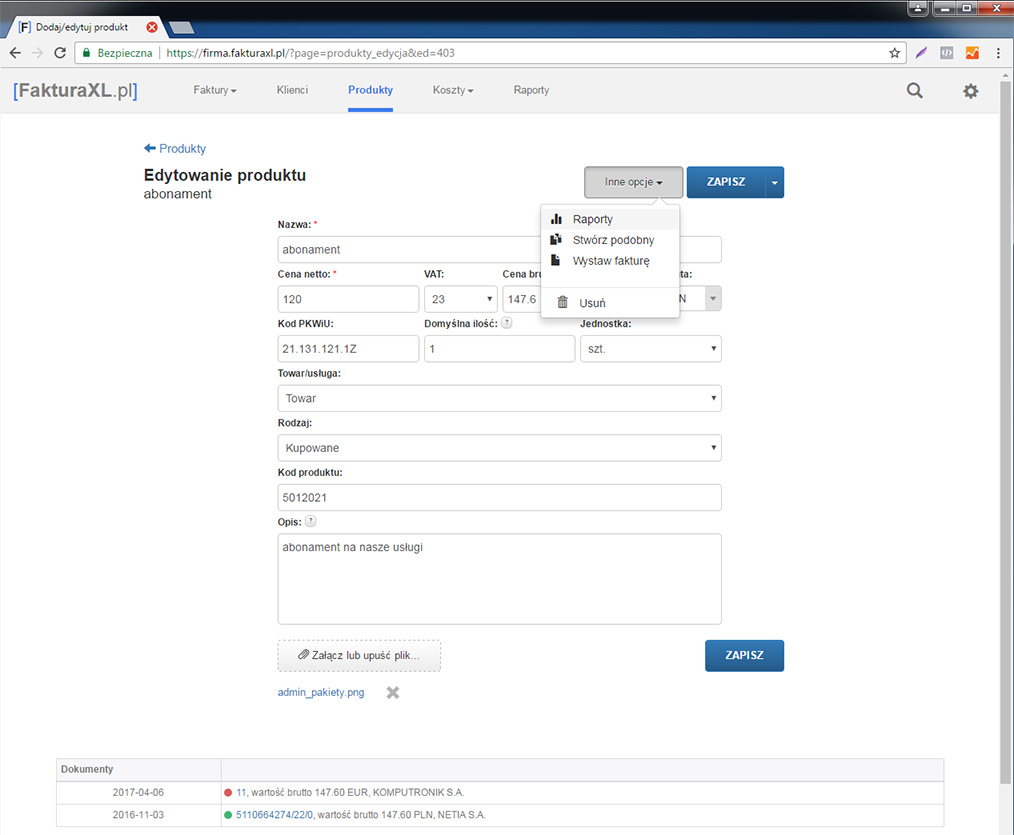
Task: Bookmark the page with the star icon
Action: [895, 53]
